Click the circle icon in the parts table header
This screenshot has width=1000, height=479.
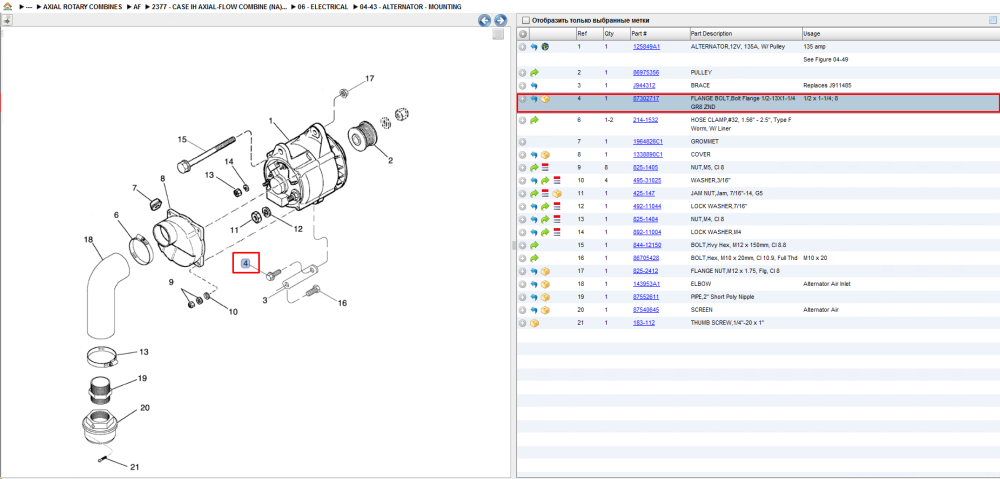coord(522,34)
